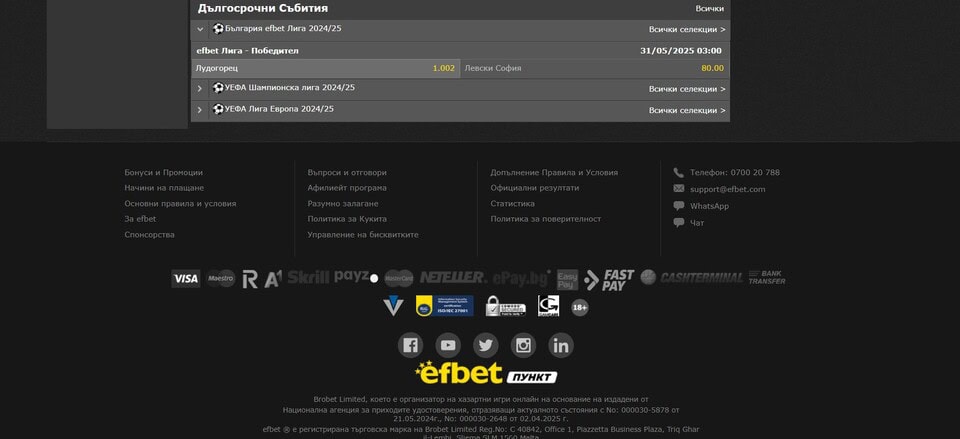960x439 pixels.
Task: Click the 31/05/2025 03:00 event date
Action: (x=681, y=51)
